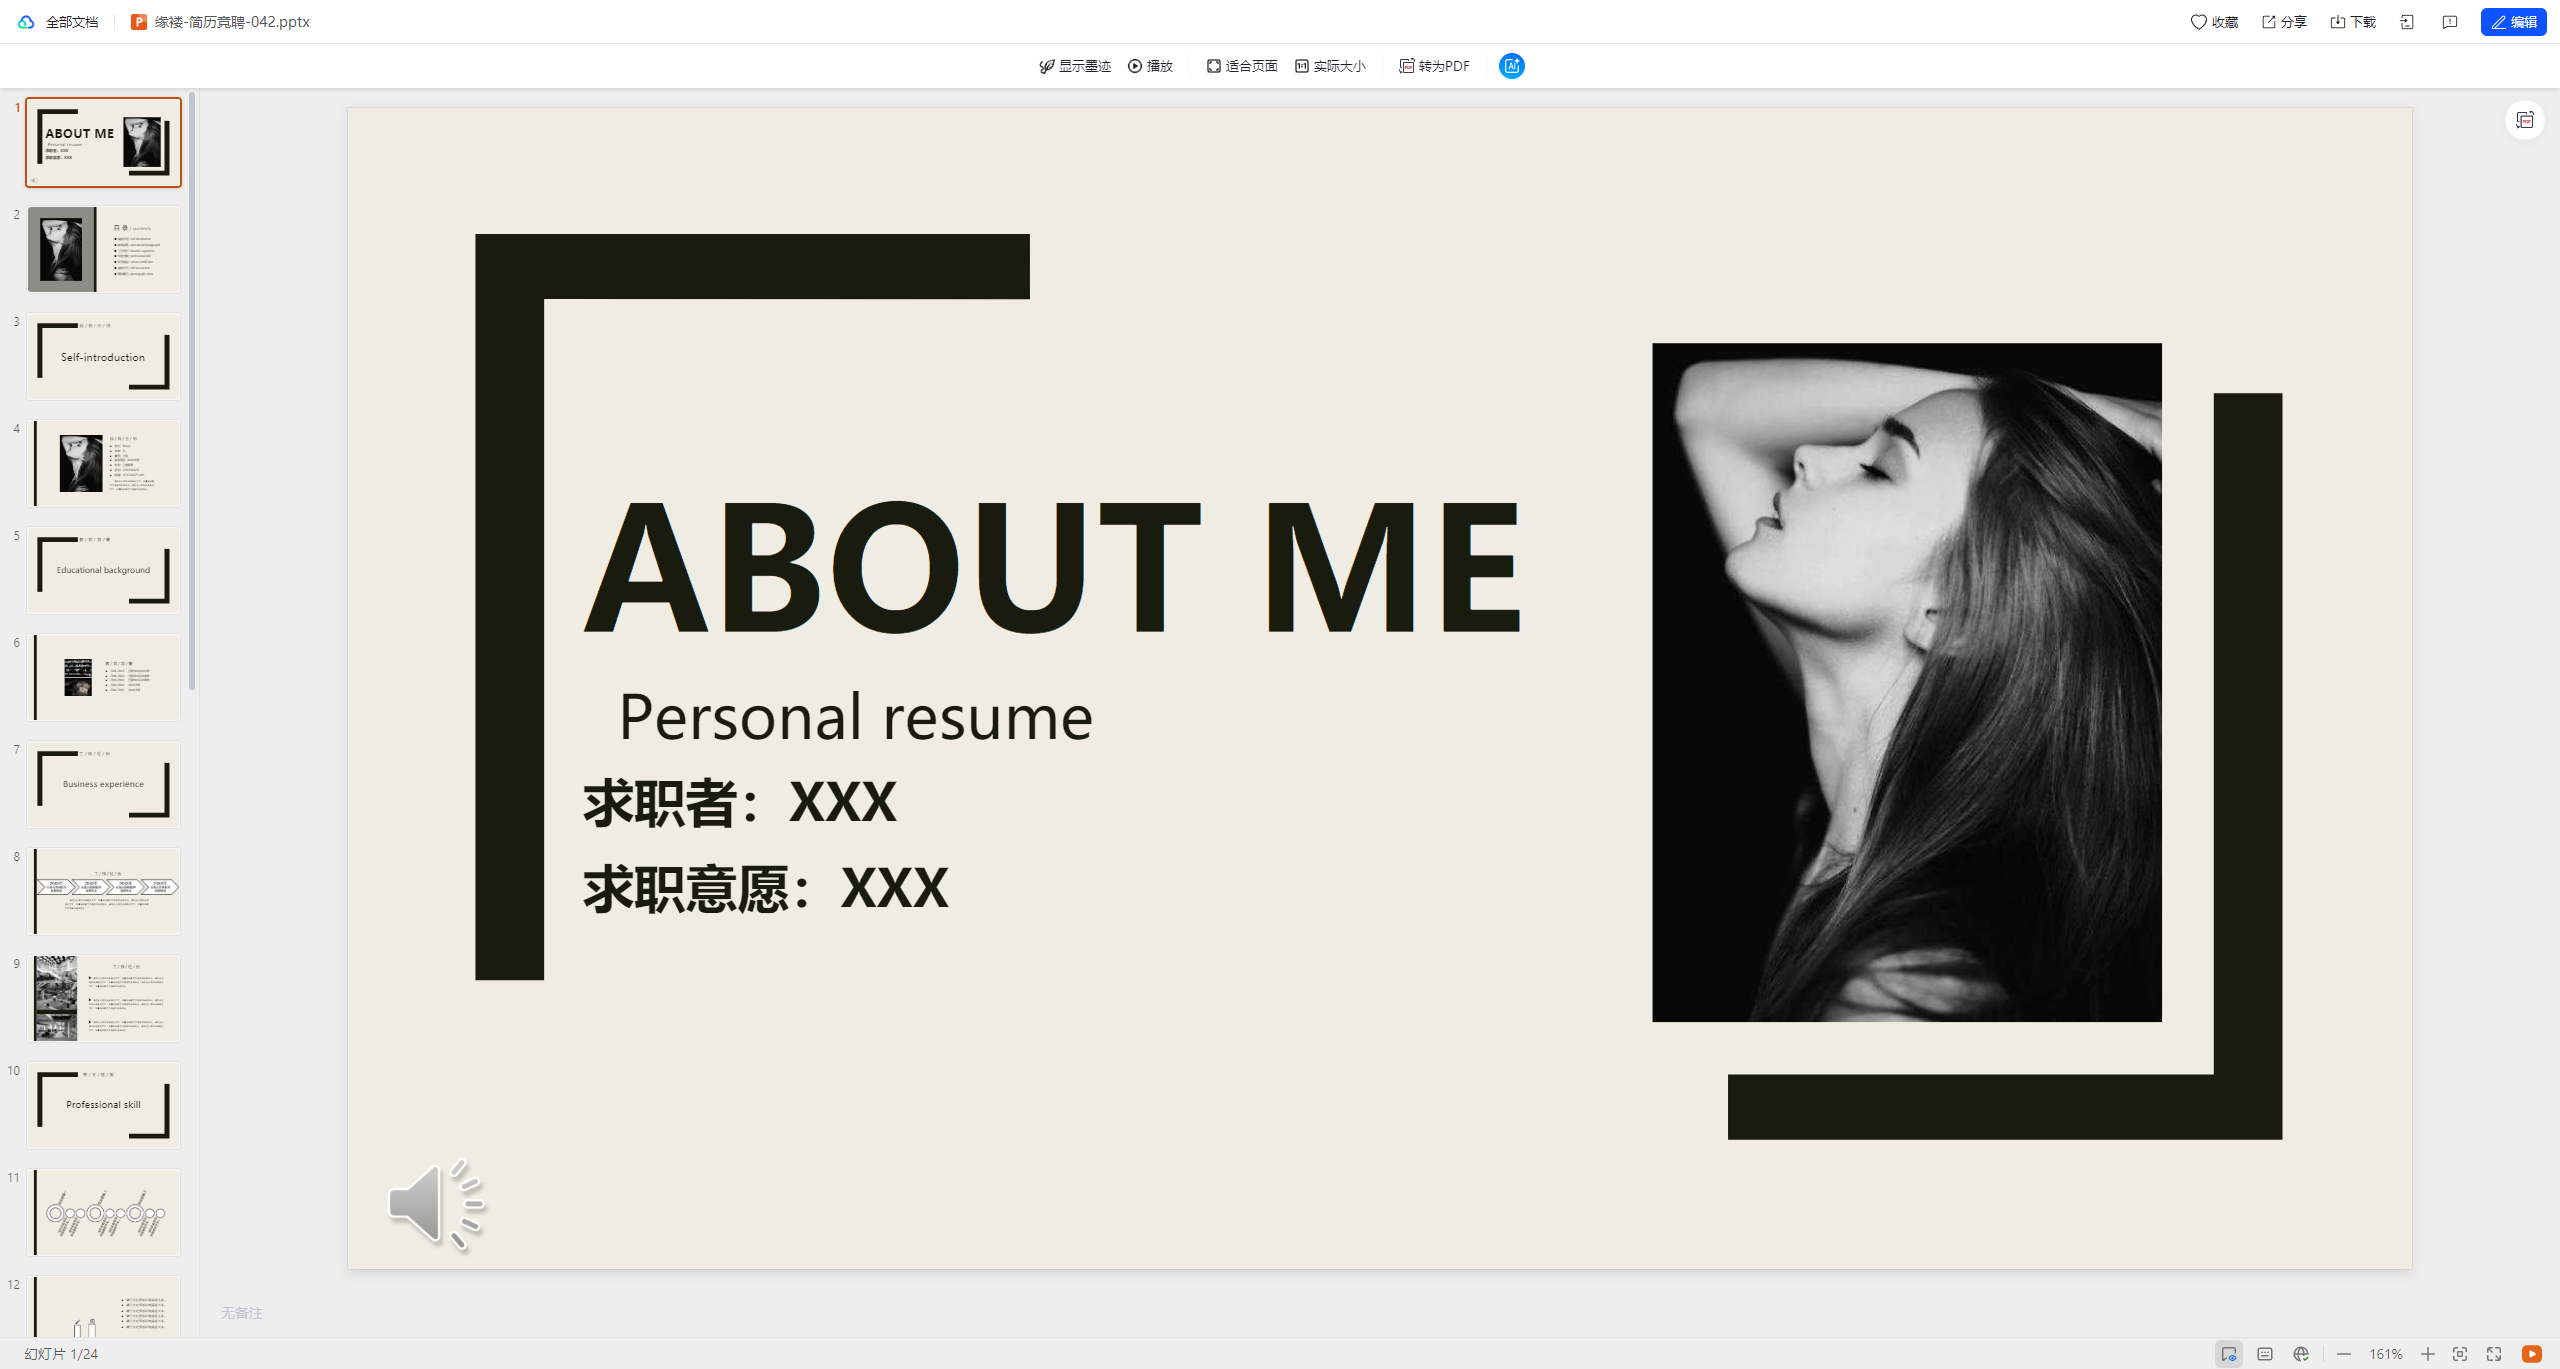Click the zoom out minus icon

(2344, 1354)
